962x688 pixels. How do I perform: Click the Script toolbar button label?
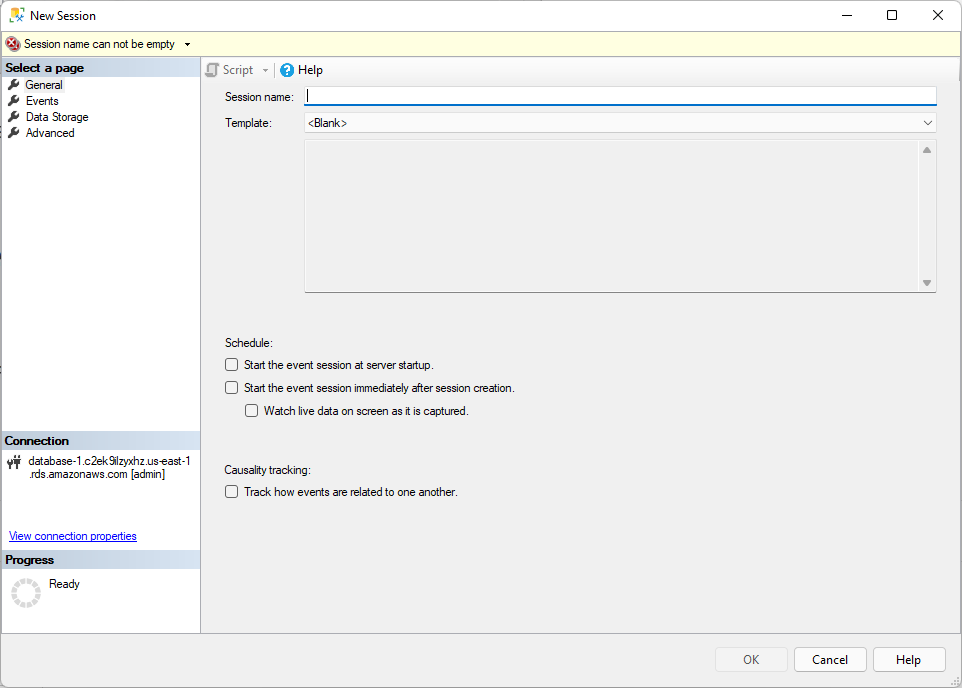point(238,70)
